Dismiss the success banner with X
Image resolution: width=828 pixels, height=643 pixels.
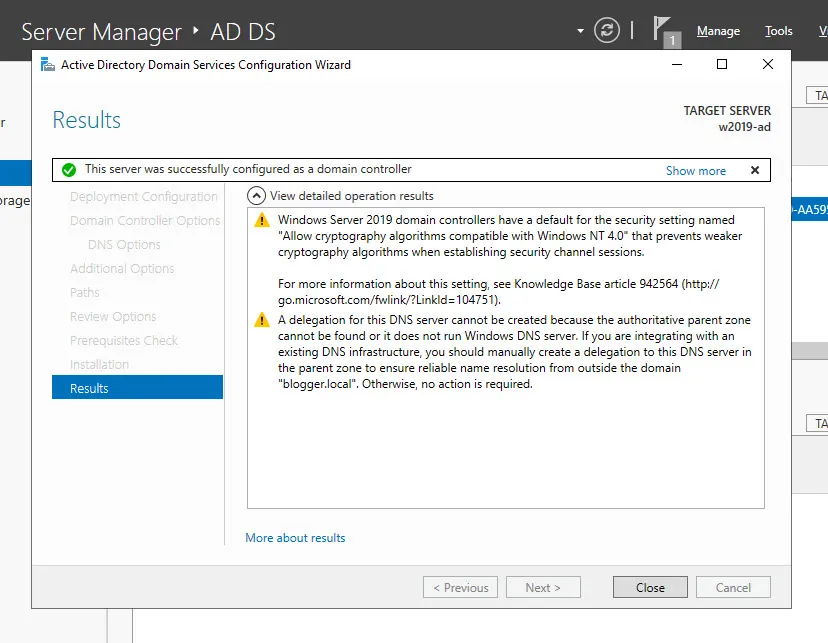(754, 170)
